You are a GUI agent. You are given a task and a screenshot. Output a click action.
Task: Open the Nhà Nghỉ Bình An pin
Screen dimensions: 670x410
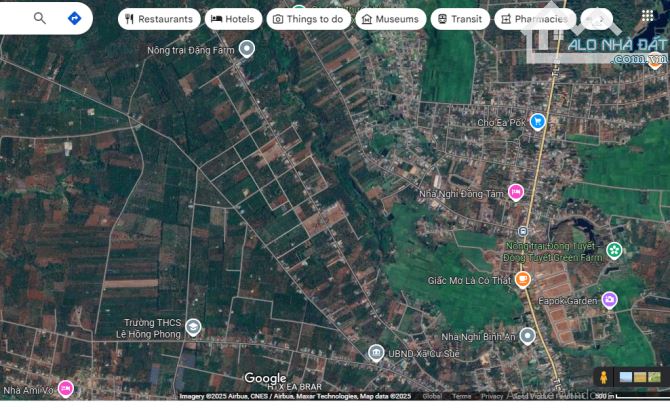click(x=527, y=336)
